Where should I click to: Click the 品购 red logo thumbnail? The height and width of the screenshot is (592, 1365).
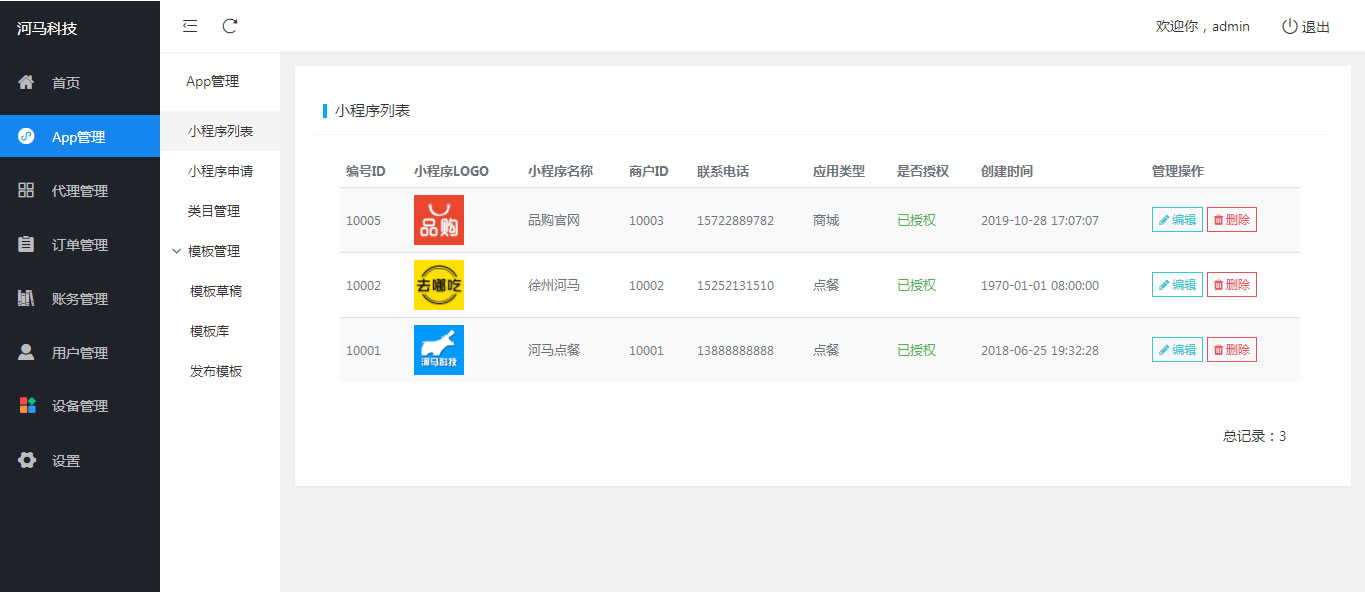438,219
